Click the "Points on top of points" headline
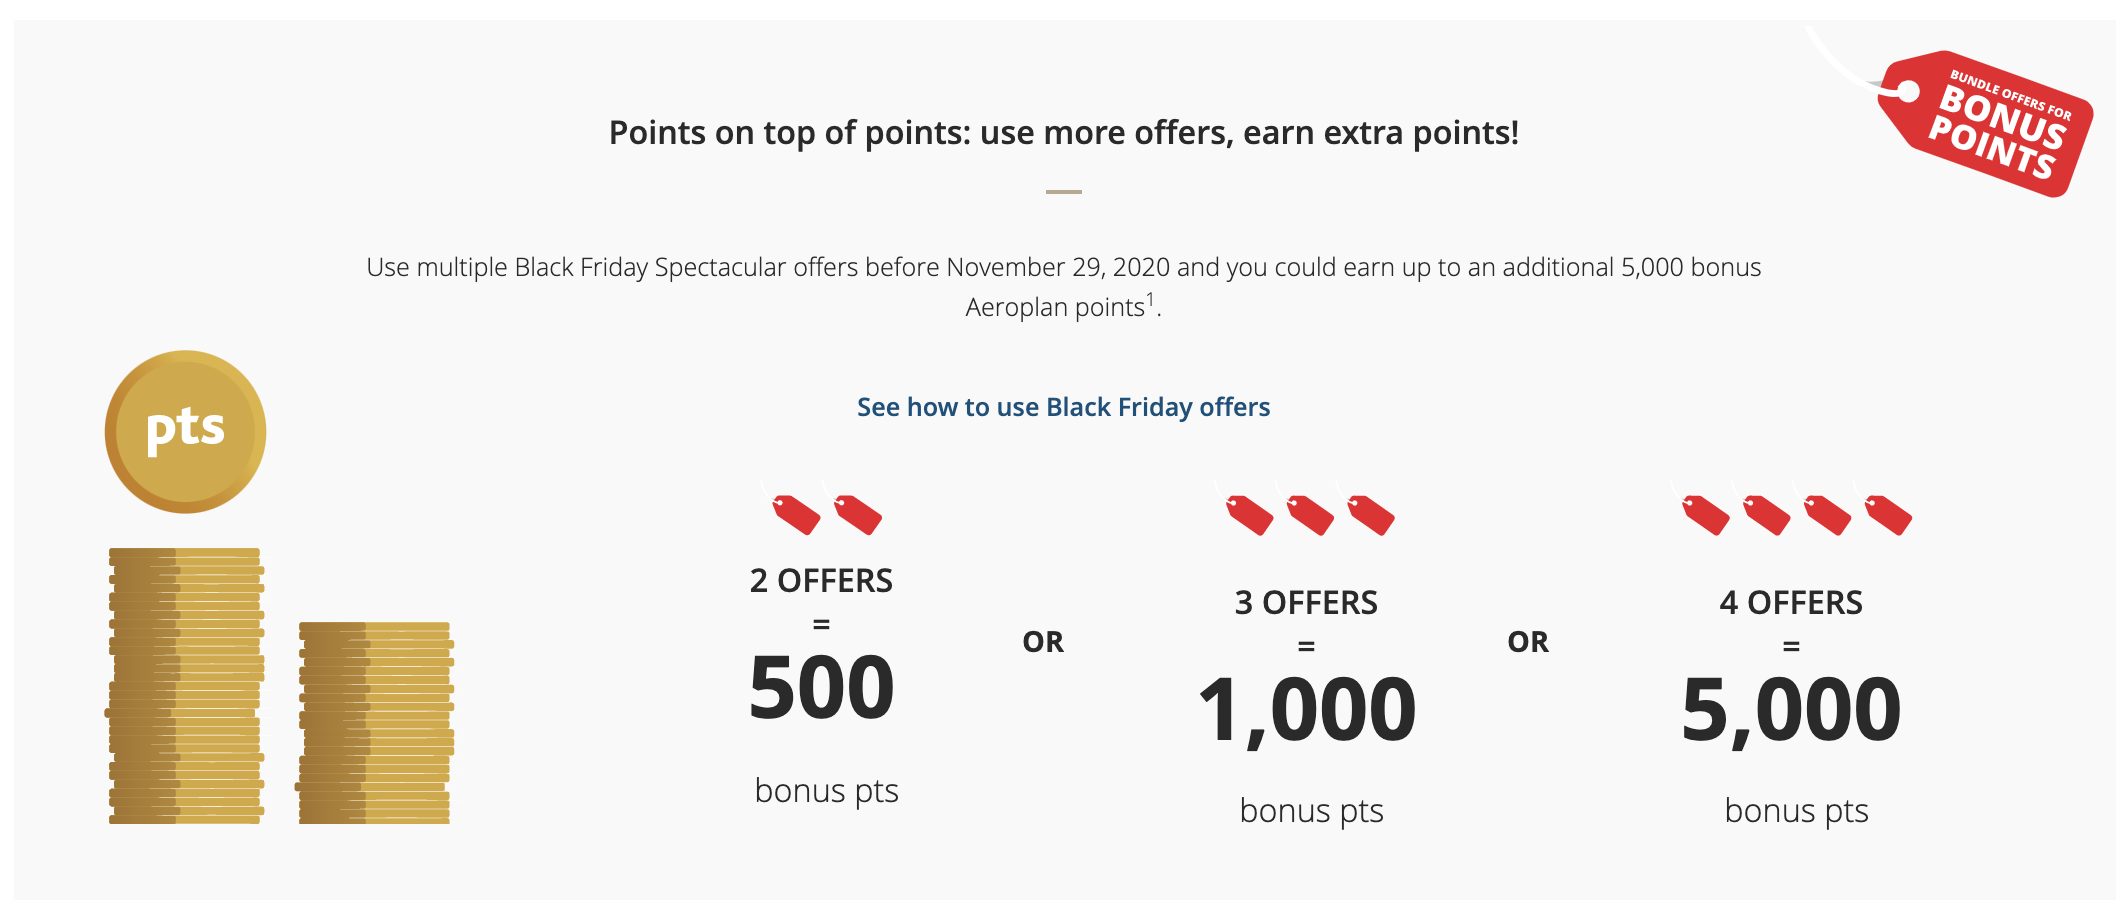 point(1063,133)
